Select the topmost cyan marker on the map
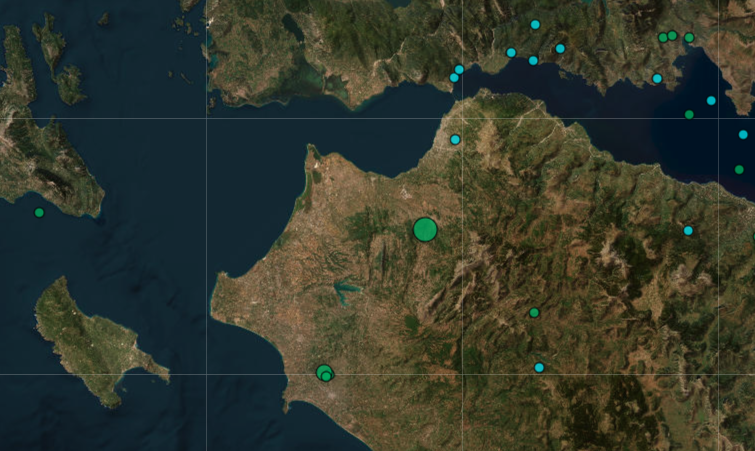Image resolution: width=755 pixels, height=451 pixels. (x=535, y=24)
